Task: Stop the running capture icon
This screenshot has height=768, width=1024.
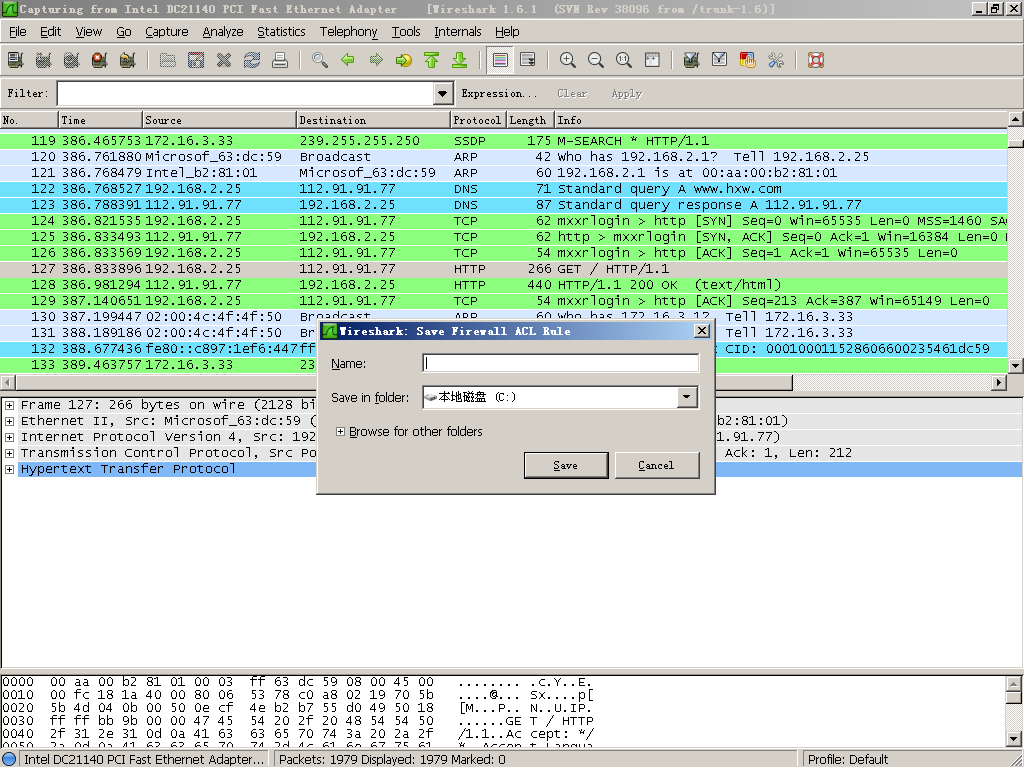Action: click(100, 60)
